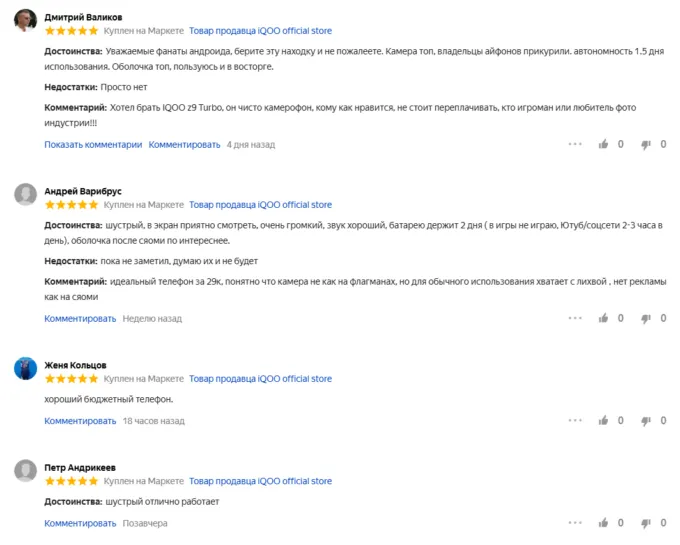This screenshot has width=680, height=545.
Task: Click Дмитрий Валиков's profile avatar
Action: [x=26, y=21]
